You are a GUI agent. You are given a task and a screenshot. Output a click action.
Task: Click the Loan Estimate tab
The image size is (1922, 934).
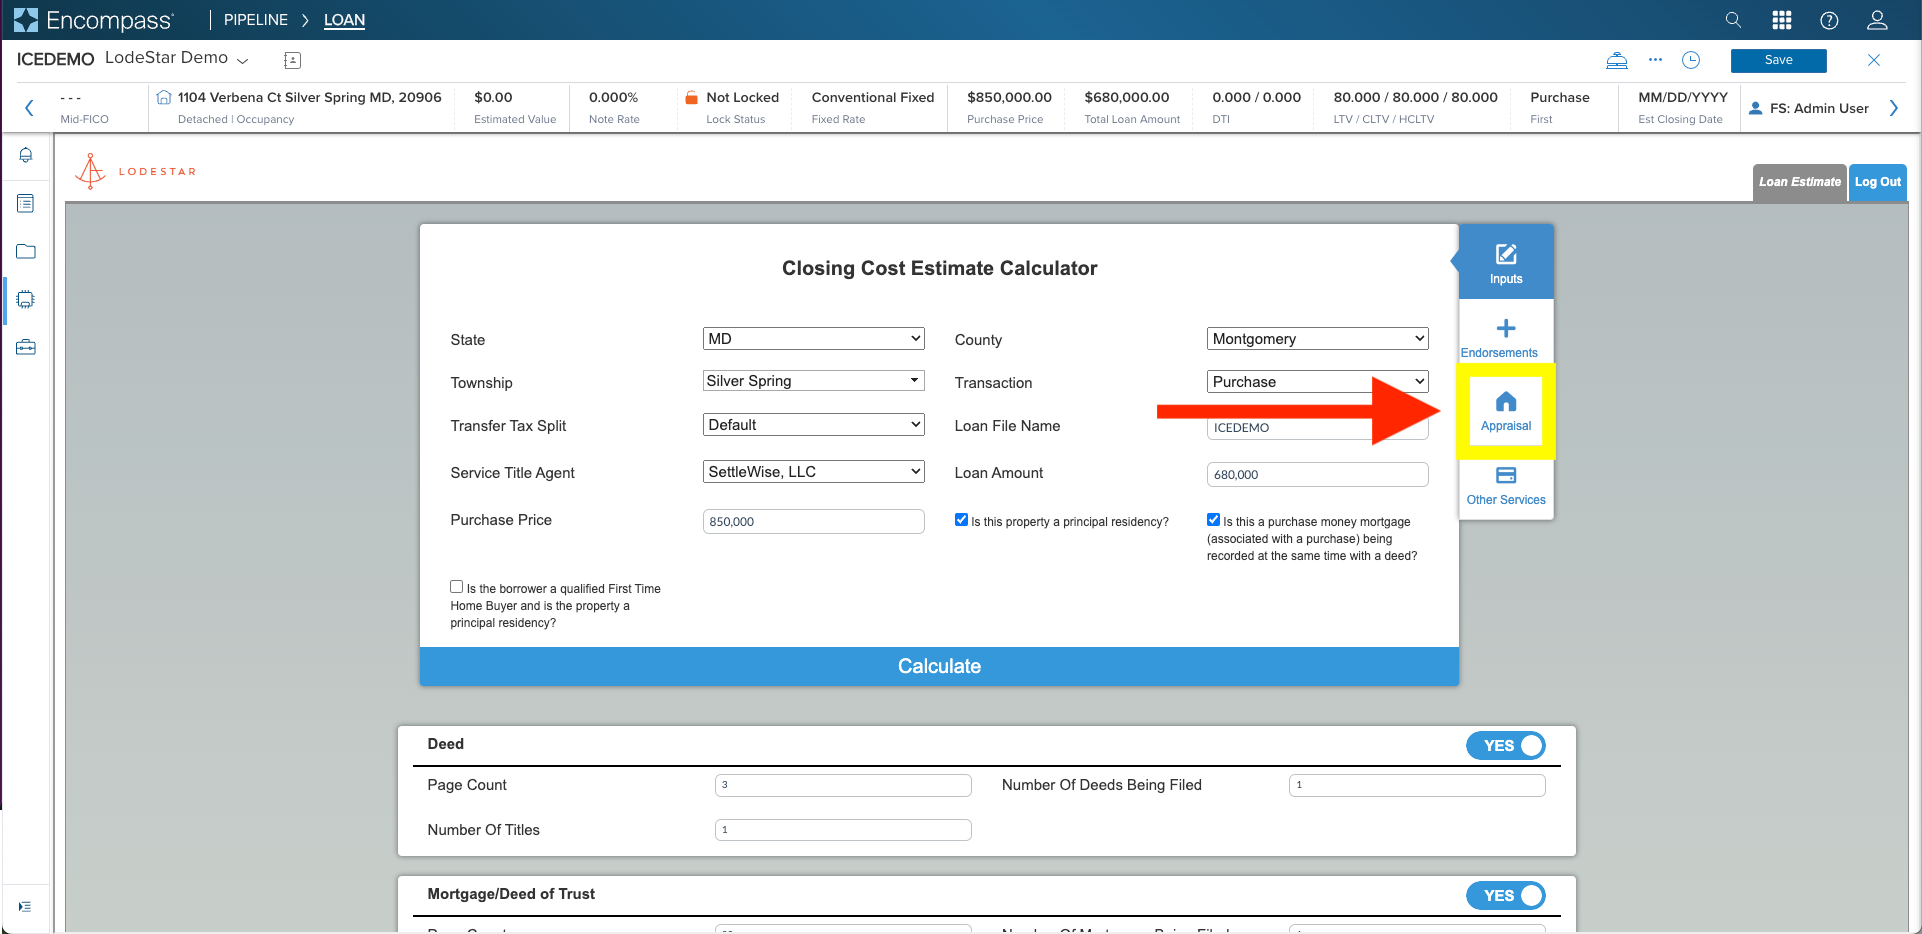click(x=1800, y=183)
